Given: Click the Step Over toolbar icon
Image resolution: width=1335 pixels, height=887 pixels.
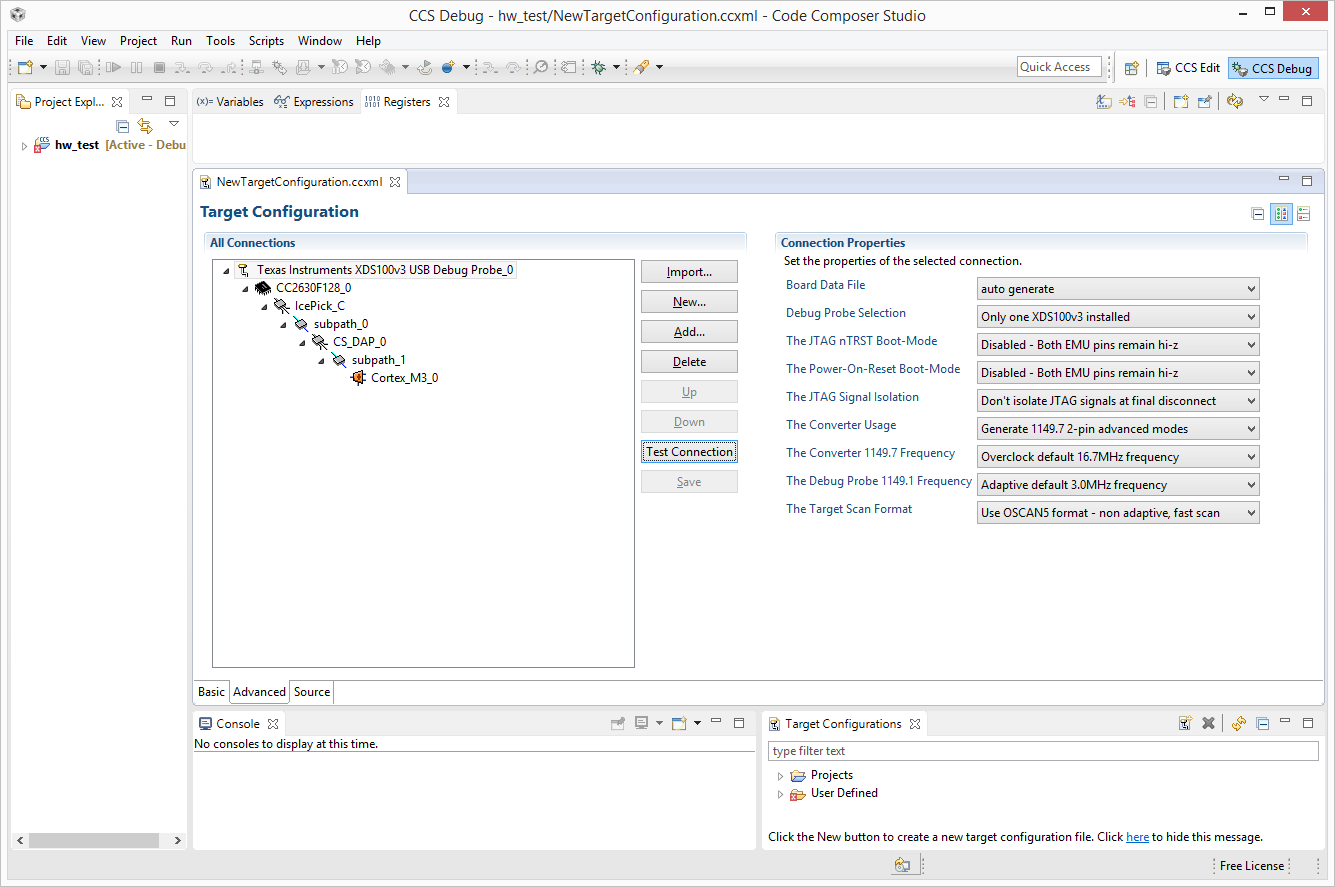Looking at the screenshot, I should point(206,67).
